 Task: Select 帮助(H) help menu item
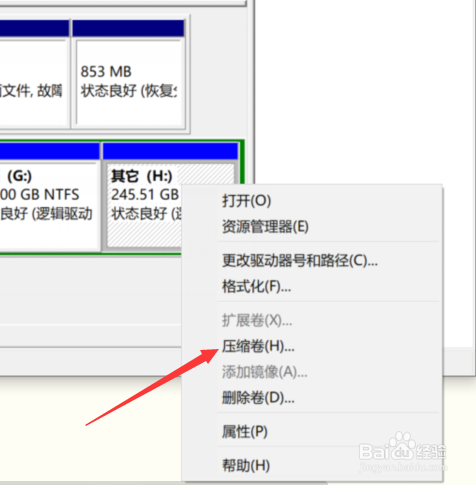point(246,466)
